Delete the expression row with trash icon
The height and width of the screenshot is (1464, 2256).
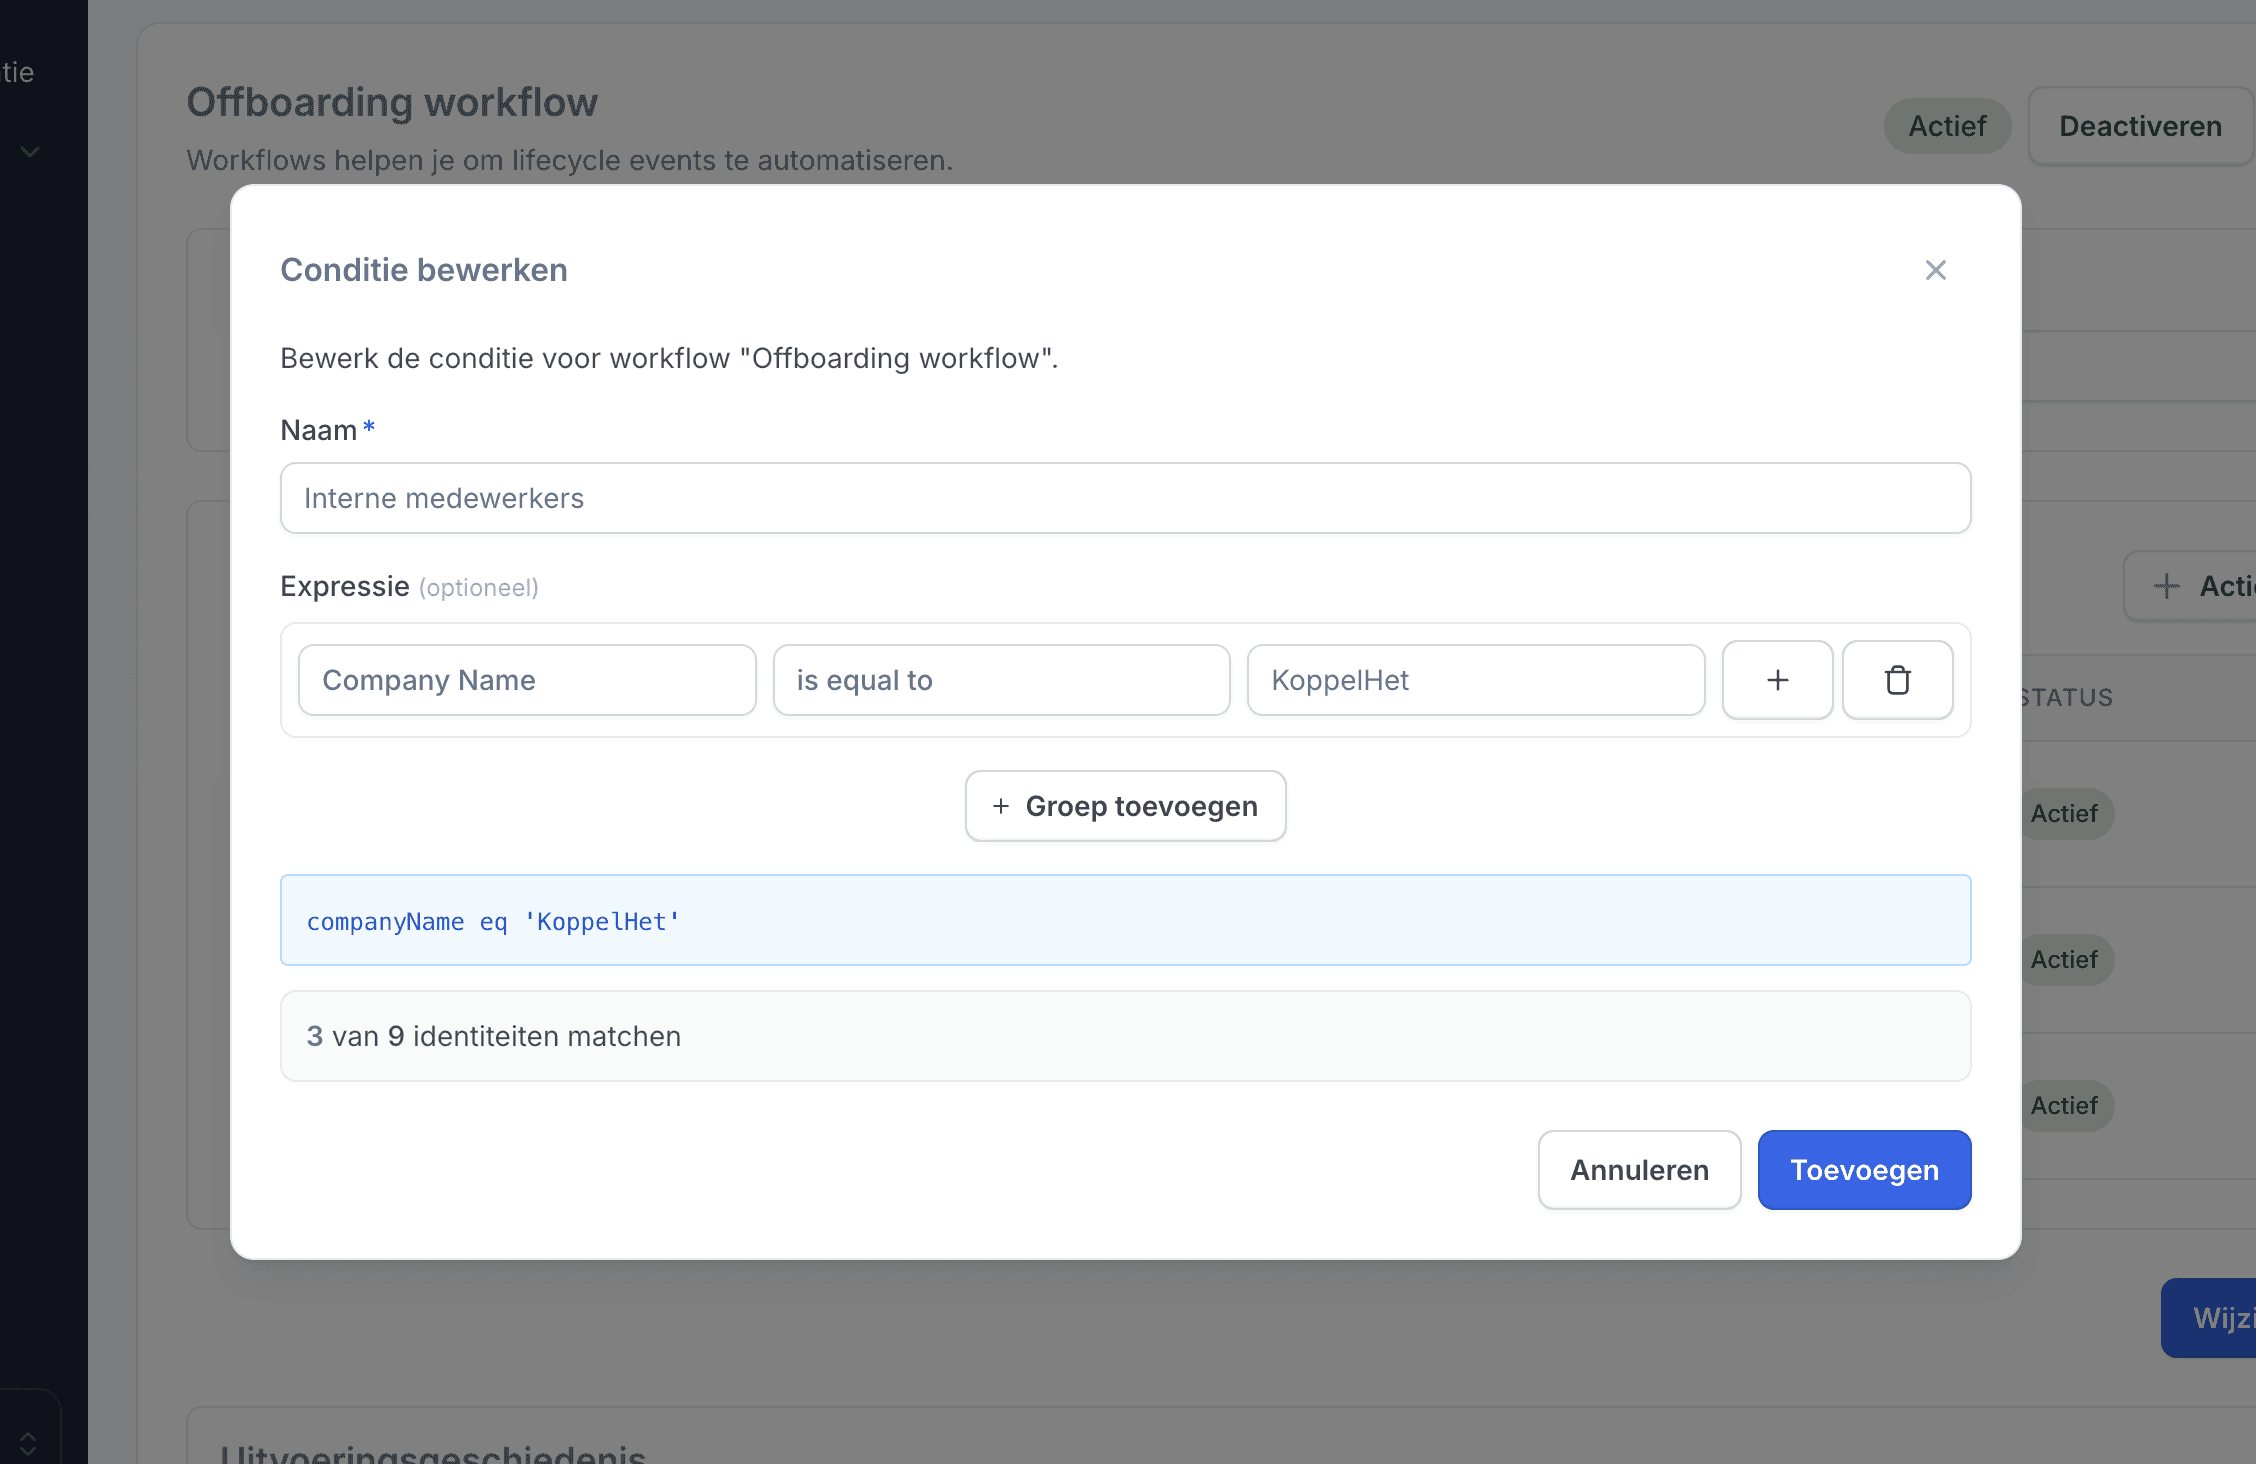click(x=1897, y=680)
